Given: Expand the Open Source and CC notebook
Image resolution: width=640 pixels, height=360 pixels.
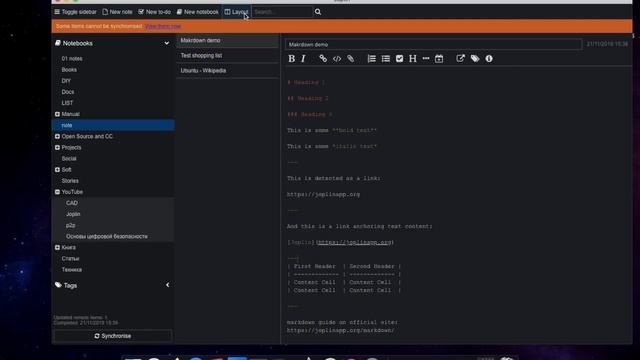Looking at the screenshot, I should (x=57, y=136).
